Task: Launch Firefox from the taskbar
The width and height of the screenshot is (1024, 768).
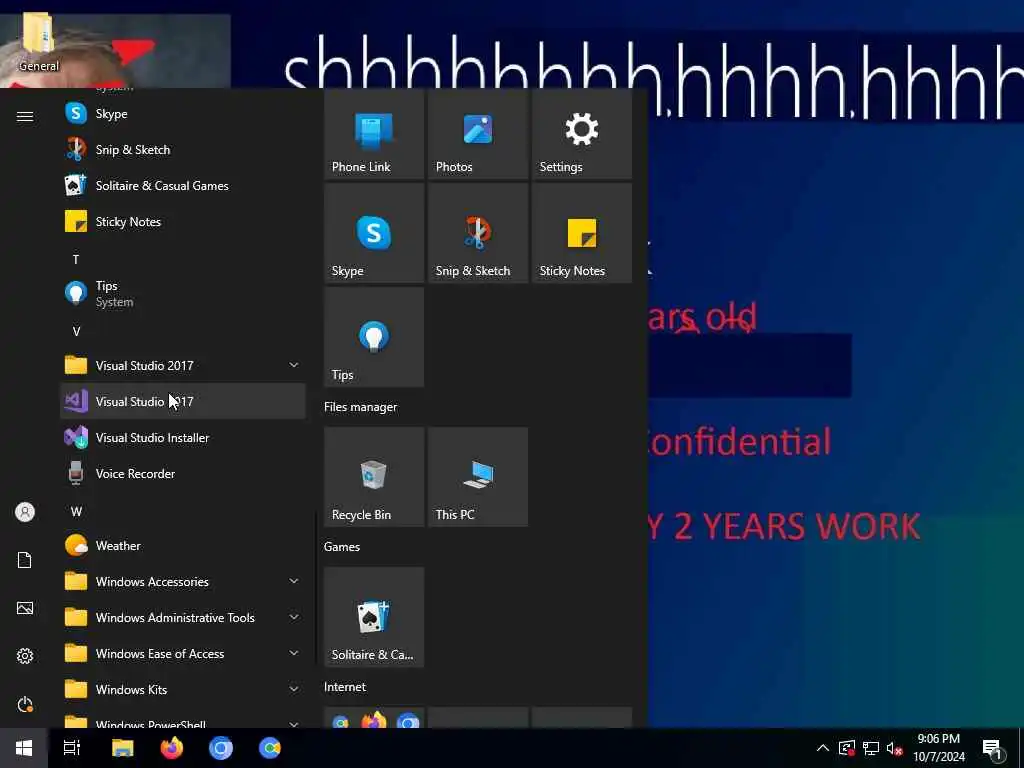Action: point(172,748)
